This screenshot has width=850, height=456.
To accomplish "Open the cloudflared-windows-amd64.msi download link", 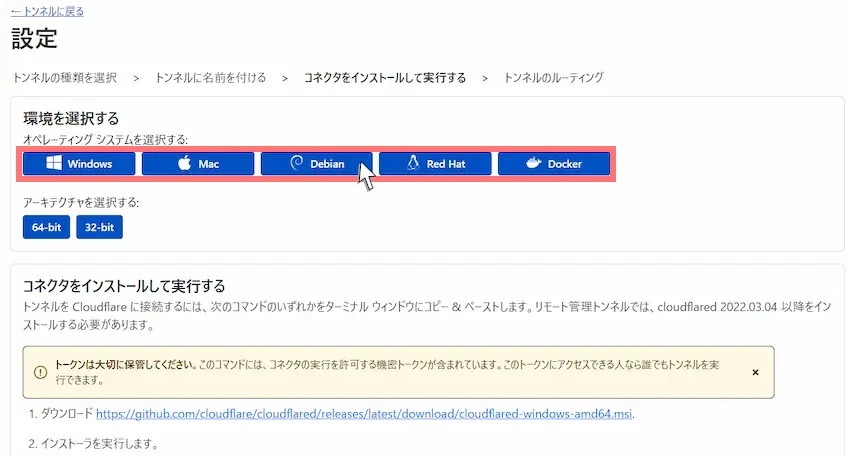I will tap(364, 414).
